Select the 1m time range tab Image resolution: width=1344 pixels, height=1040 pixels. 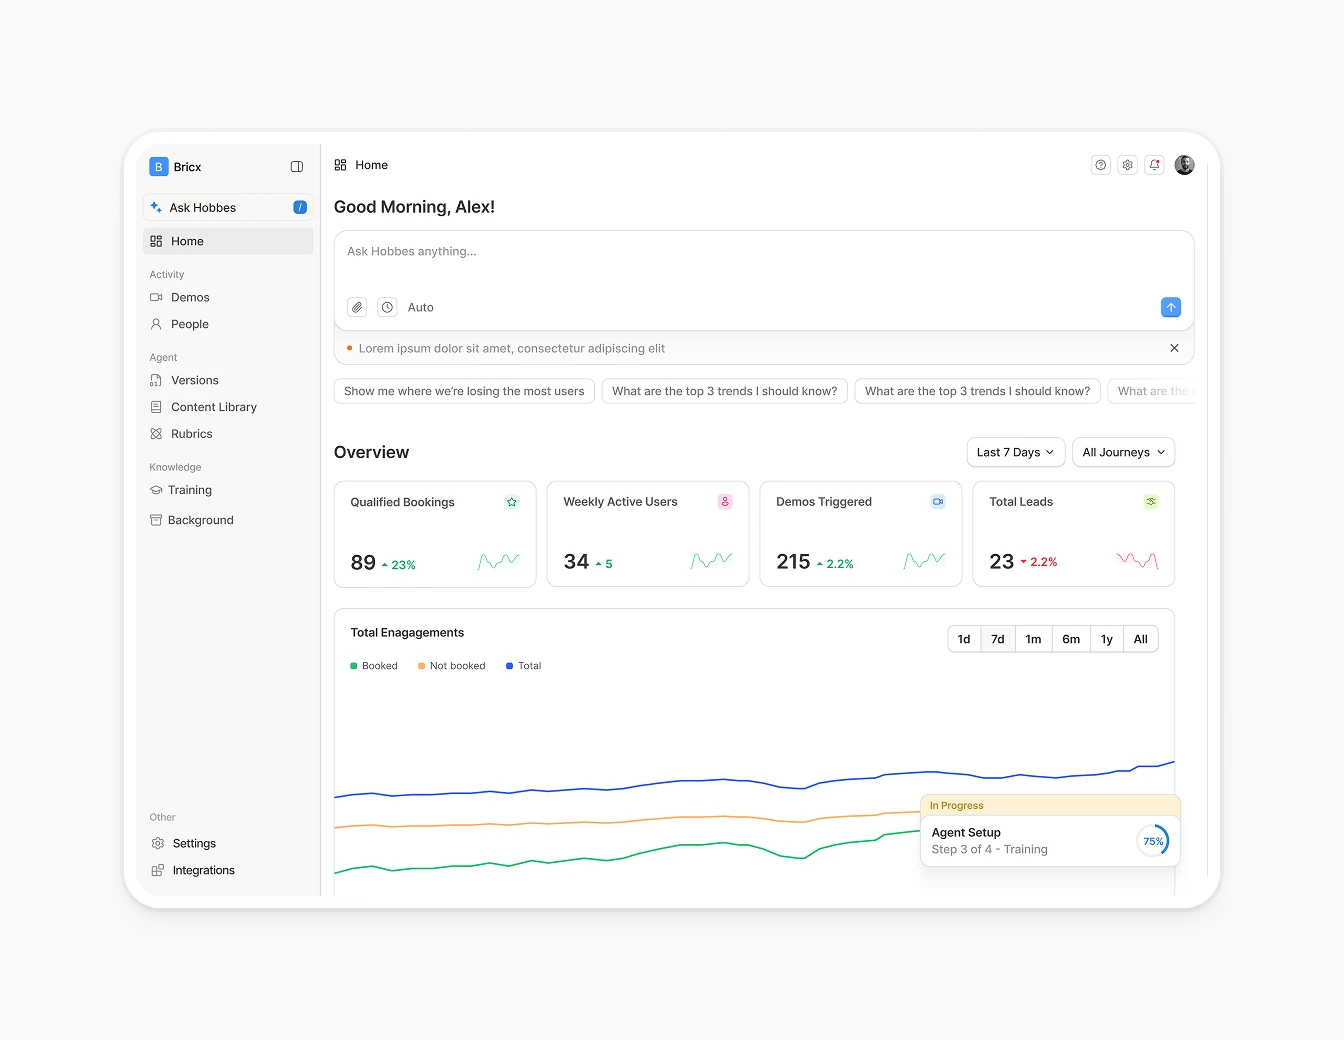(x=1033, y=639)
